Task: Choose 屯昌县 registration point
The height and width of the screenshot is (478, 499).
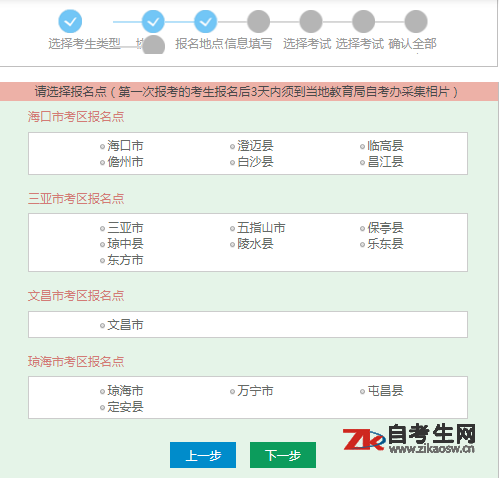Action: [x=362, y=392]
